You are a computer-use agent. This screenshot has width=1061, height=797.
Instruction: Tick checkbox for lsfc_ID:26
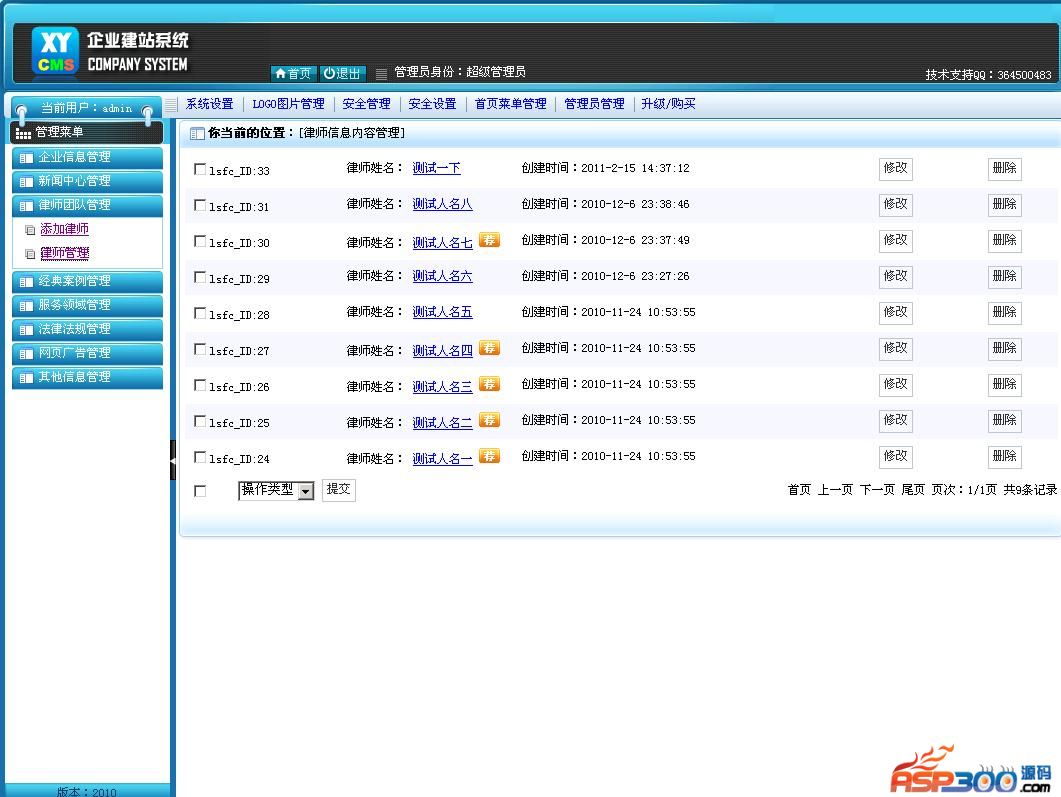[x=200, y=385]
